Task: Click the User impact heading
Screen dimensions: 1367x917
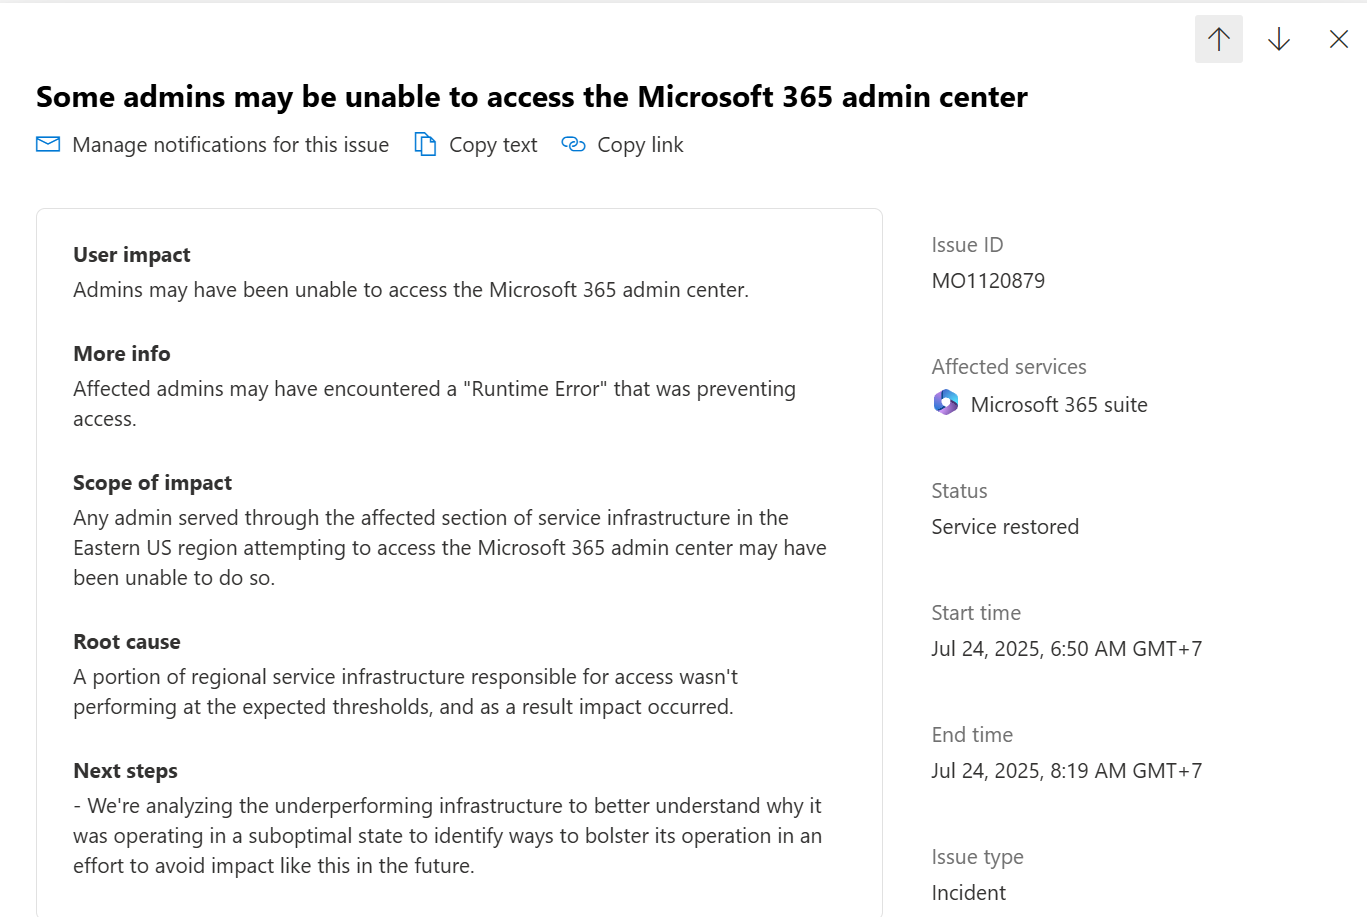Action: (x=132, y=255)
